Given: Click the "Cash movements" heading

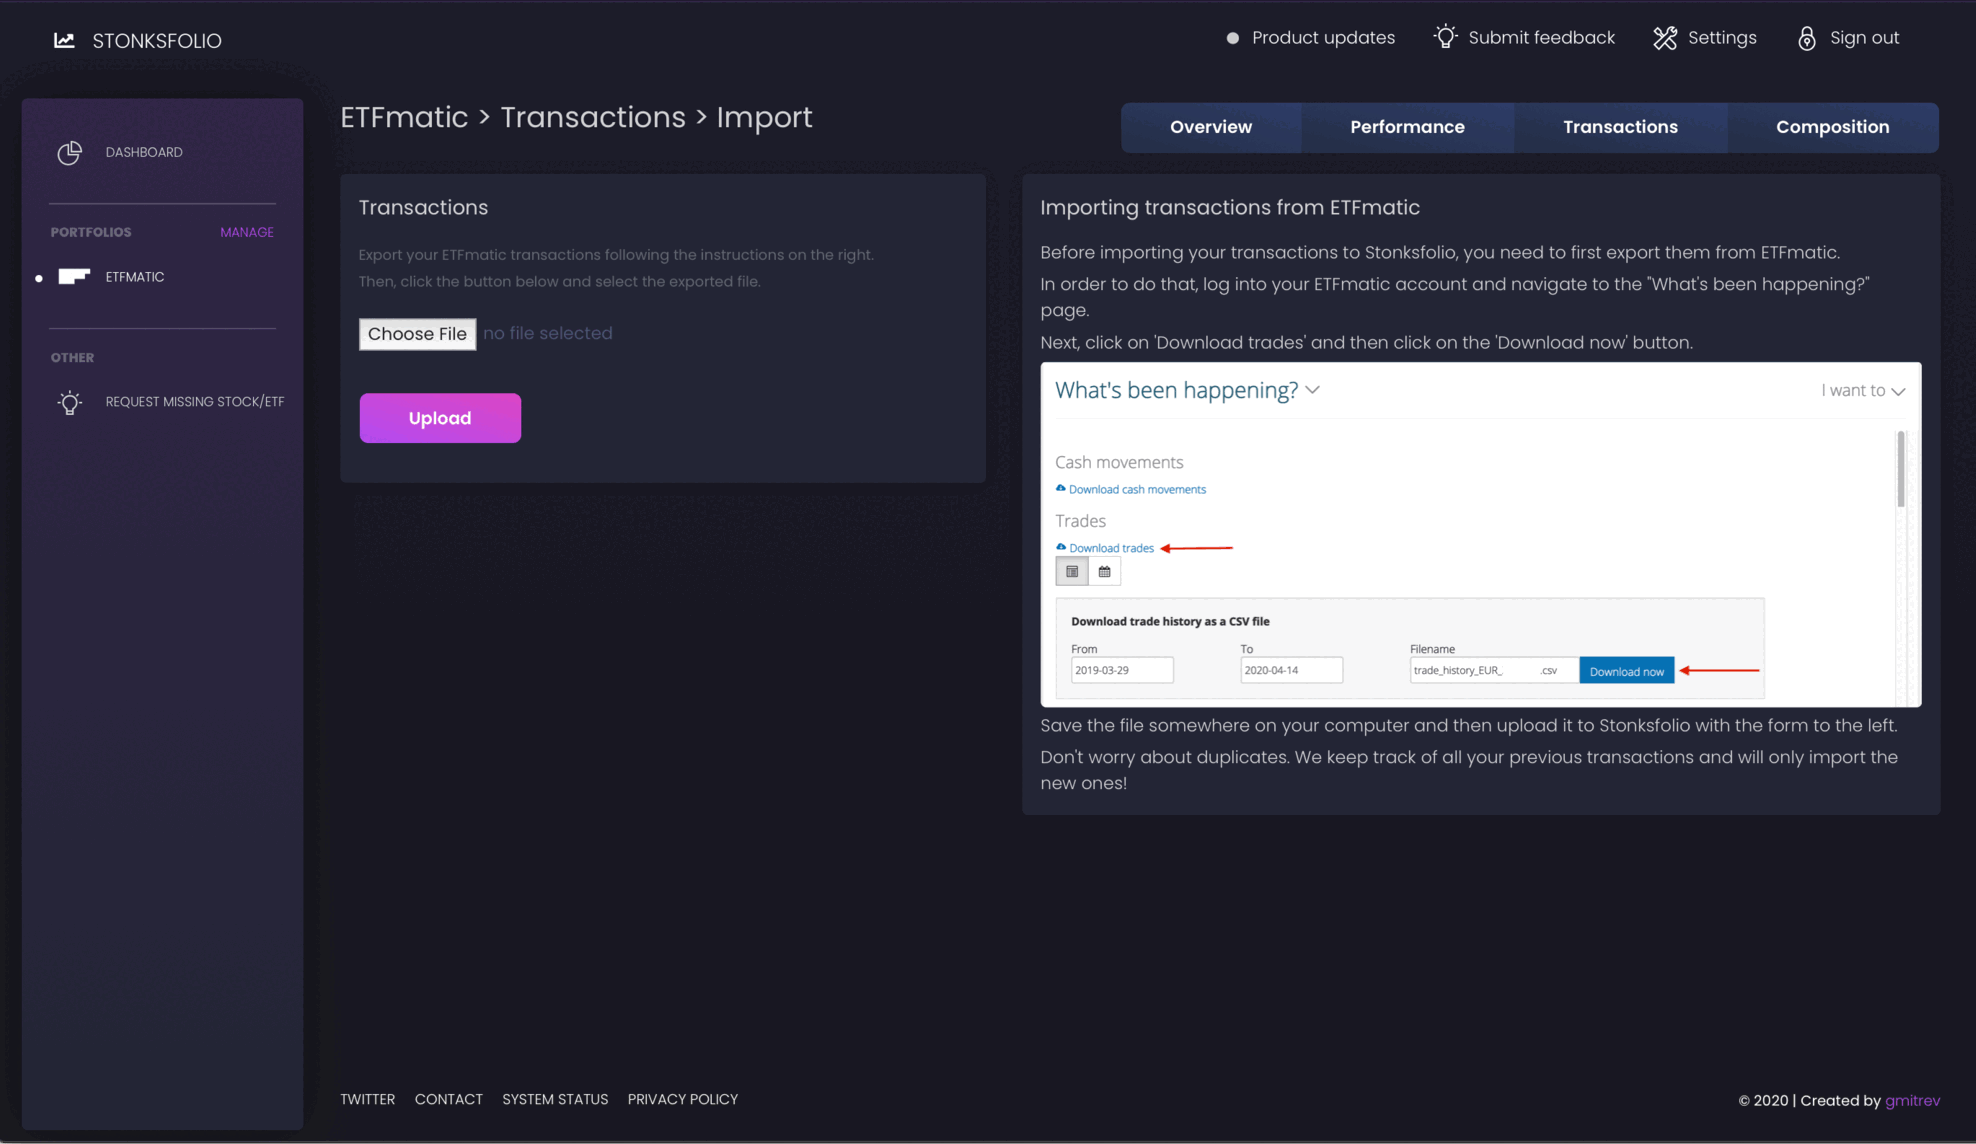Looking at the screenshot, I should point(1119,462).
